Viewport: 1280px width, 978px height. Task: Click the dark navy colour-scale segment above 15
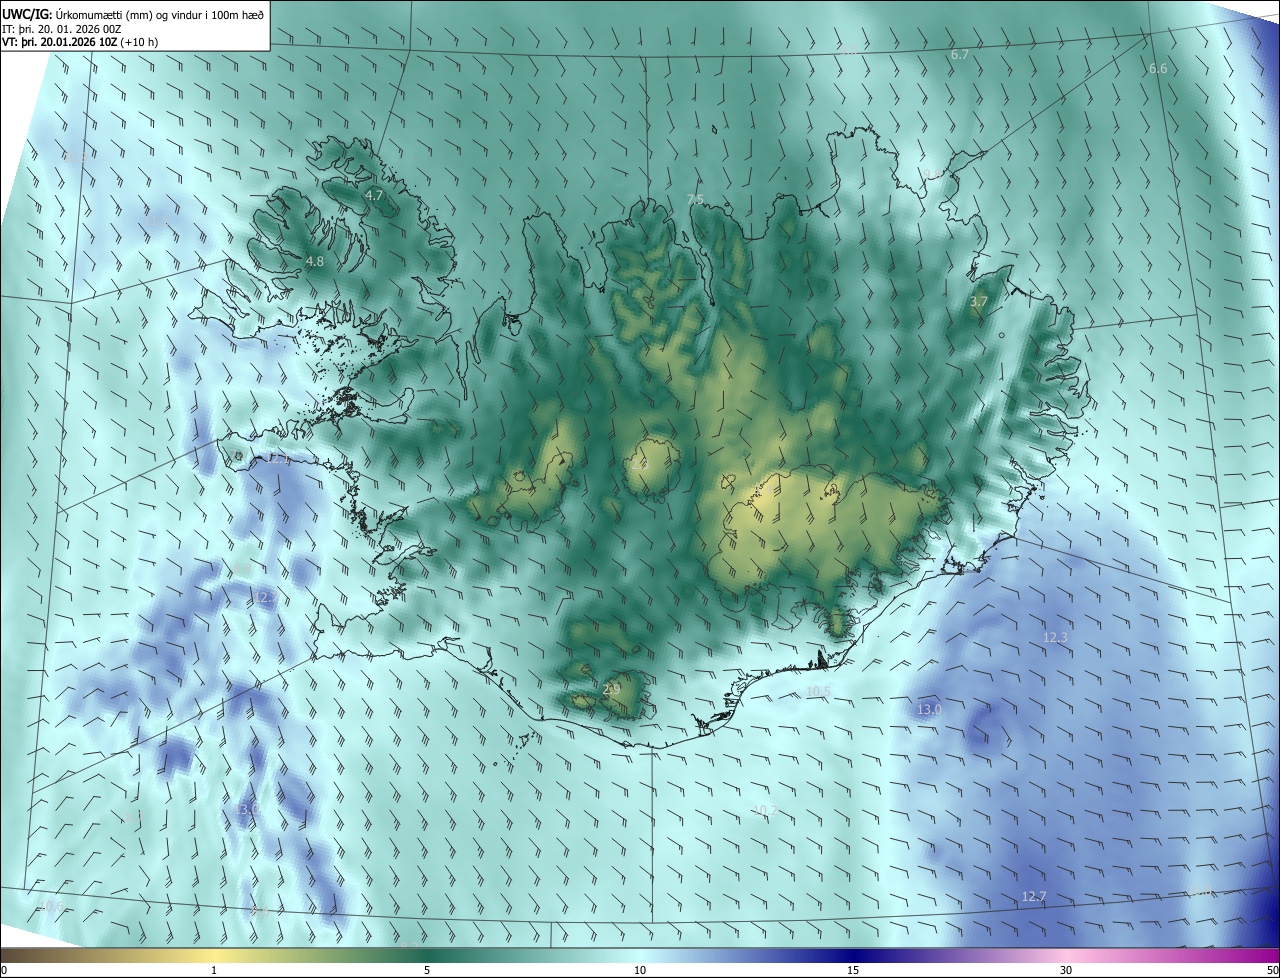coord(853,955)
